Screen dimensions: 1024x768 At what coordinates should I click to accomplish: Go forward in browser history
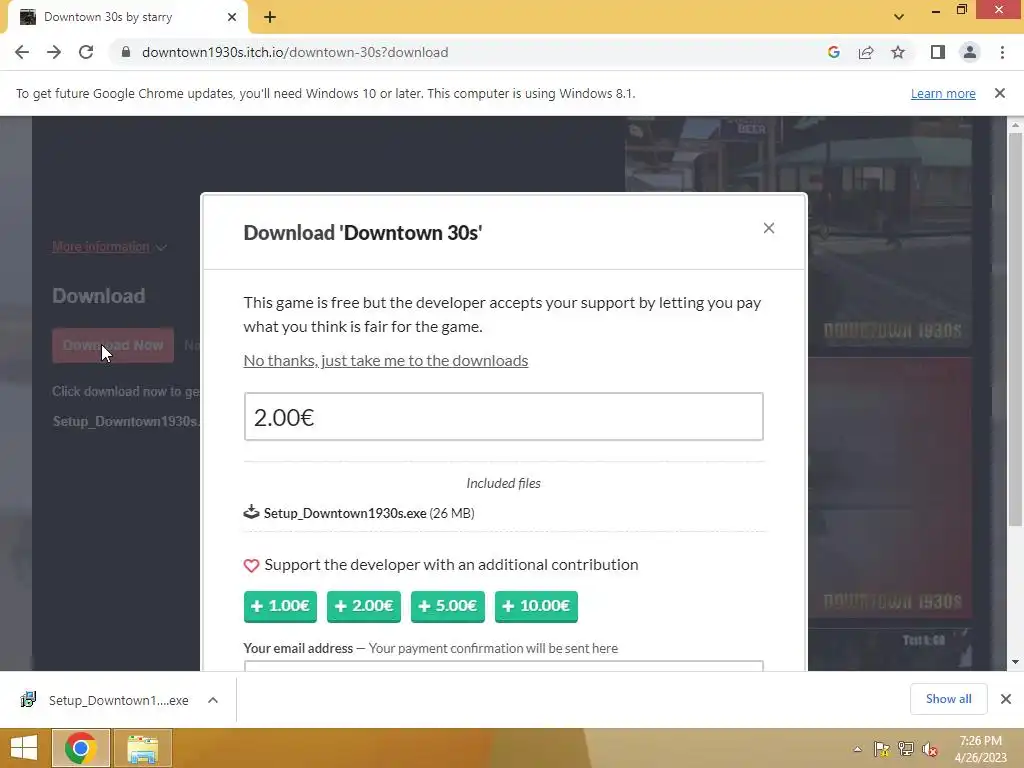click(x=54, y=52)
